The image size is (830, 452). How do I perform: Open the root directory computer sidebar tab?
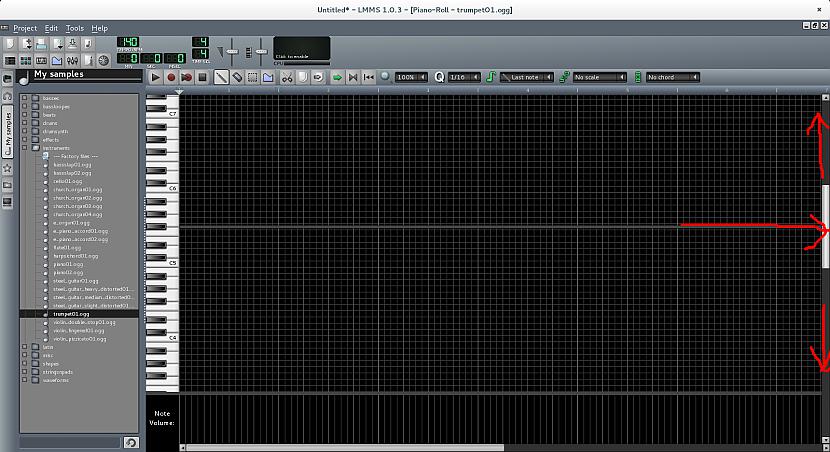[7, 202]
